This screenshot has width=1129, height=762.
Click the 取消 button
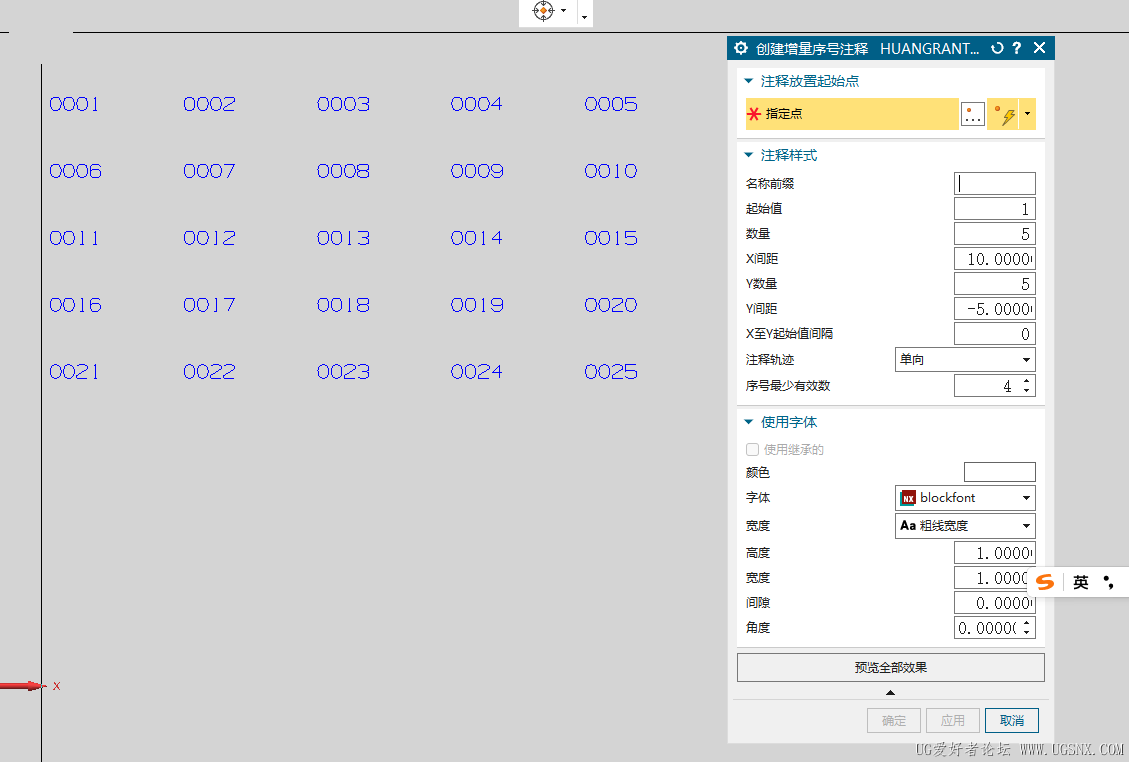[x=1011, y=720]
